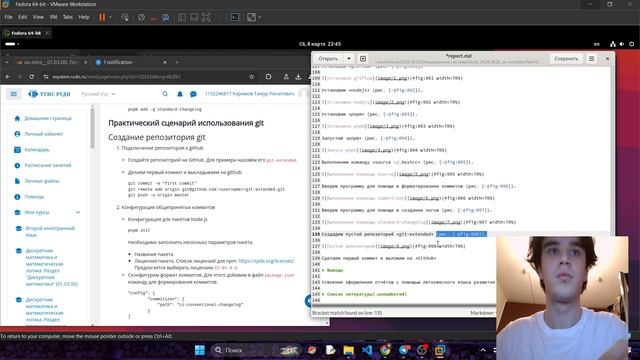Screen dimensions: 640x360
Task: Bookmark this page with the star icon
Action: [x=251, y=77]
